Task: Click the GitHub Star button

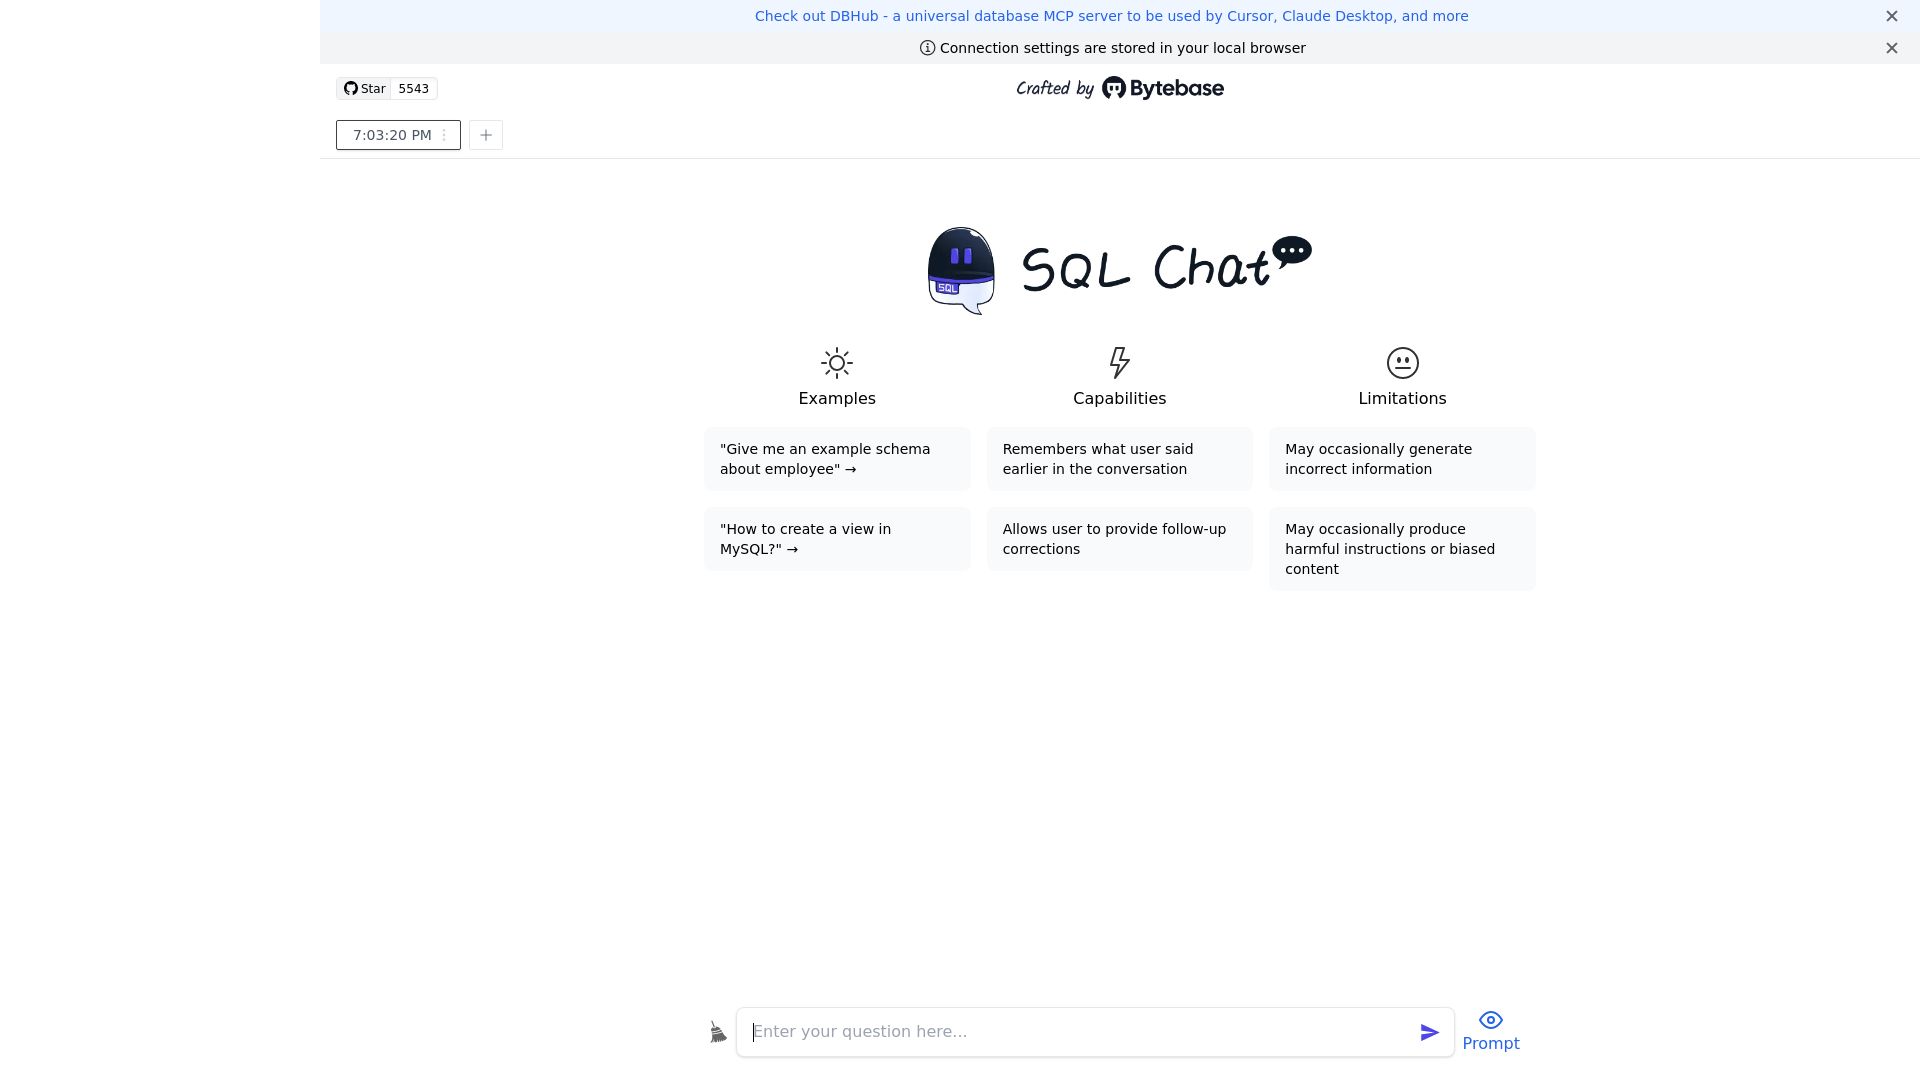Action: [x=364, y=88]
